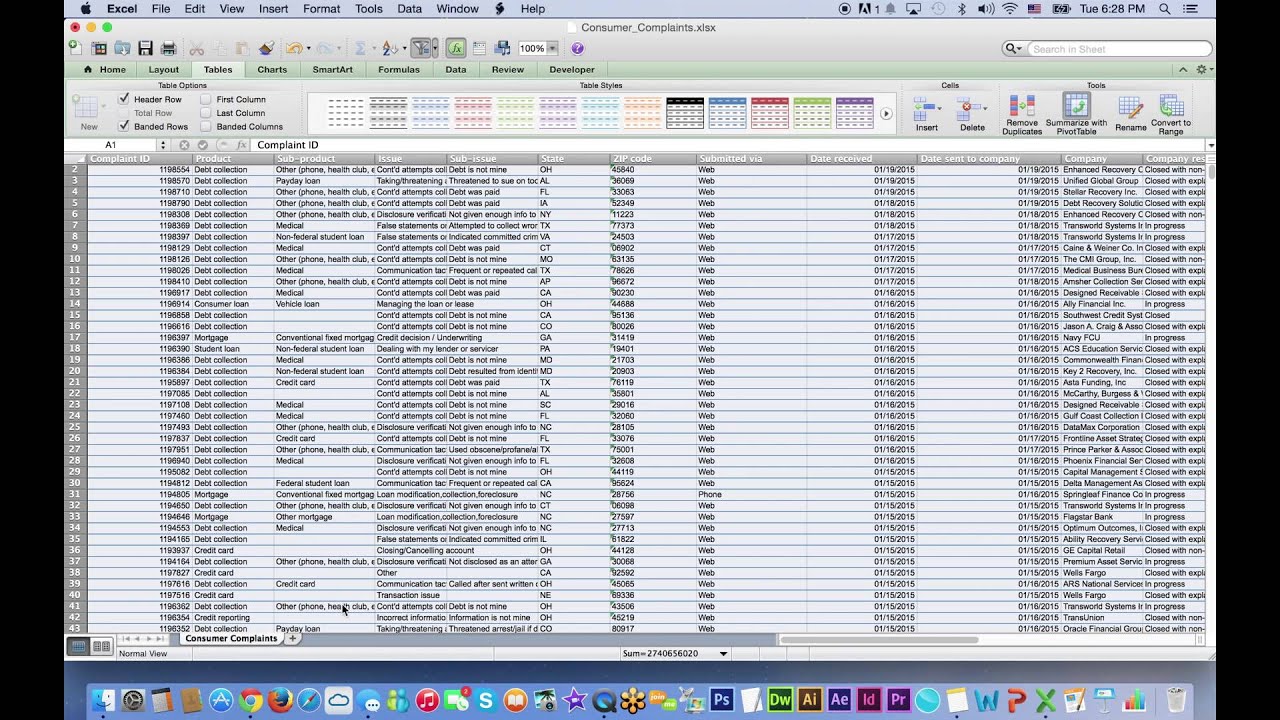Image resolution: width=1280 pixels, height=720 pixels.
Task: Select the ZIP code column header
Action: 652,158
